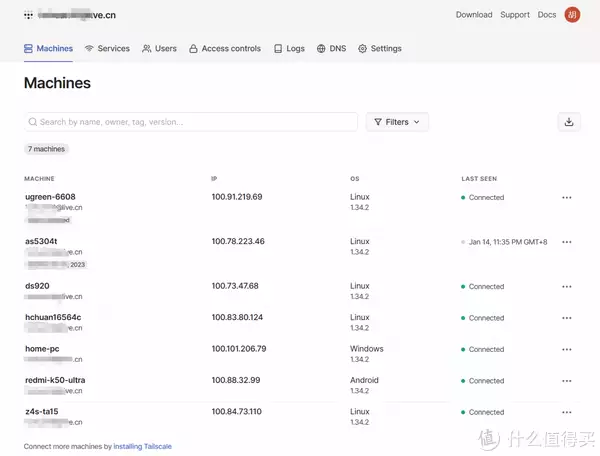This screenshot has width=600, height=456.
Task: Select IP address 100.78.223.46
Action: tap(238, 241)
